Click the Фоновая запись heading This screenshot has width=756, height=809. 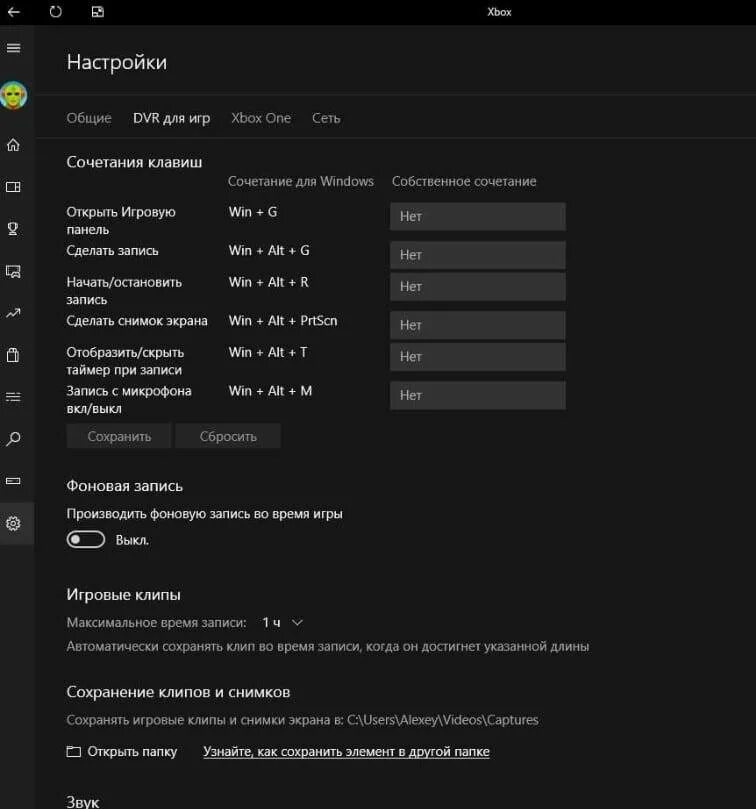point(124,486)
